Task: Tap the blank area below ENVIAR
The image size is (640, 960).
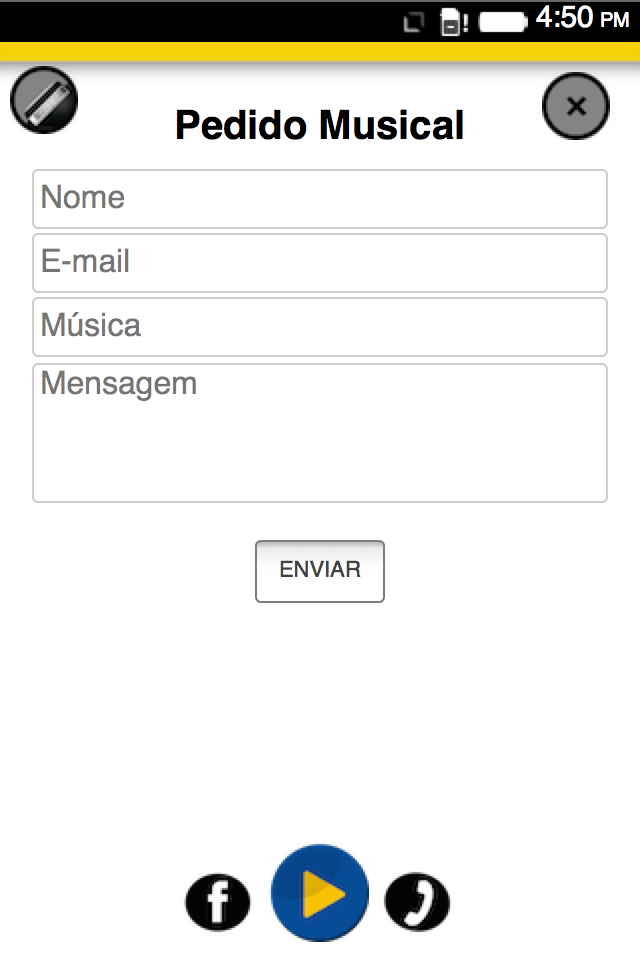Action: [x=320, y=720]
